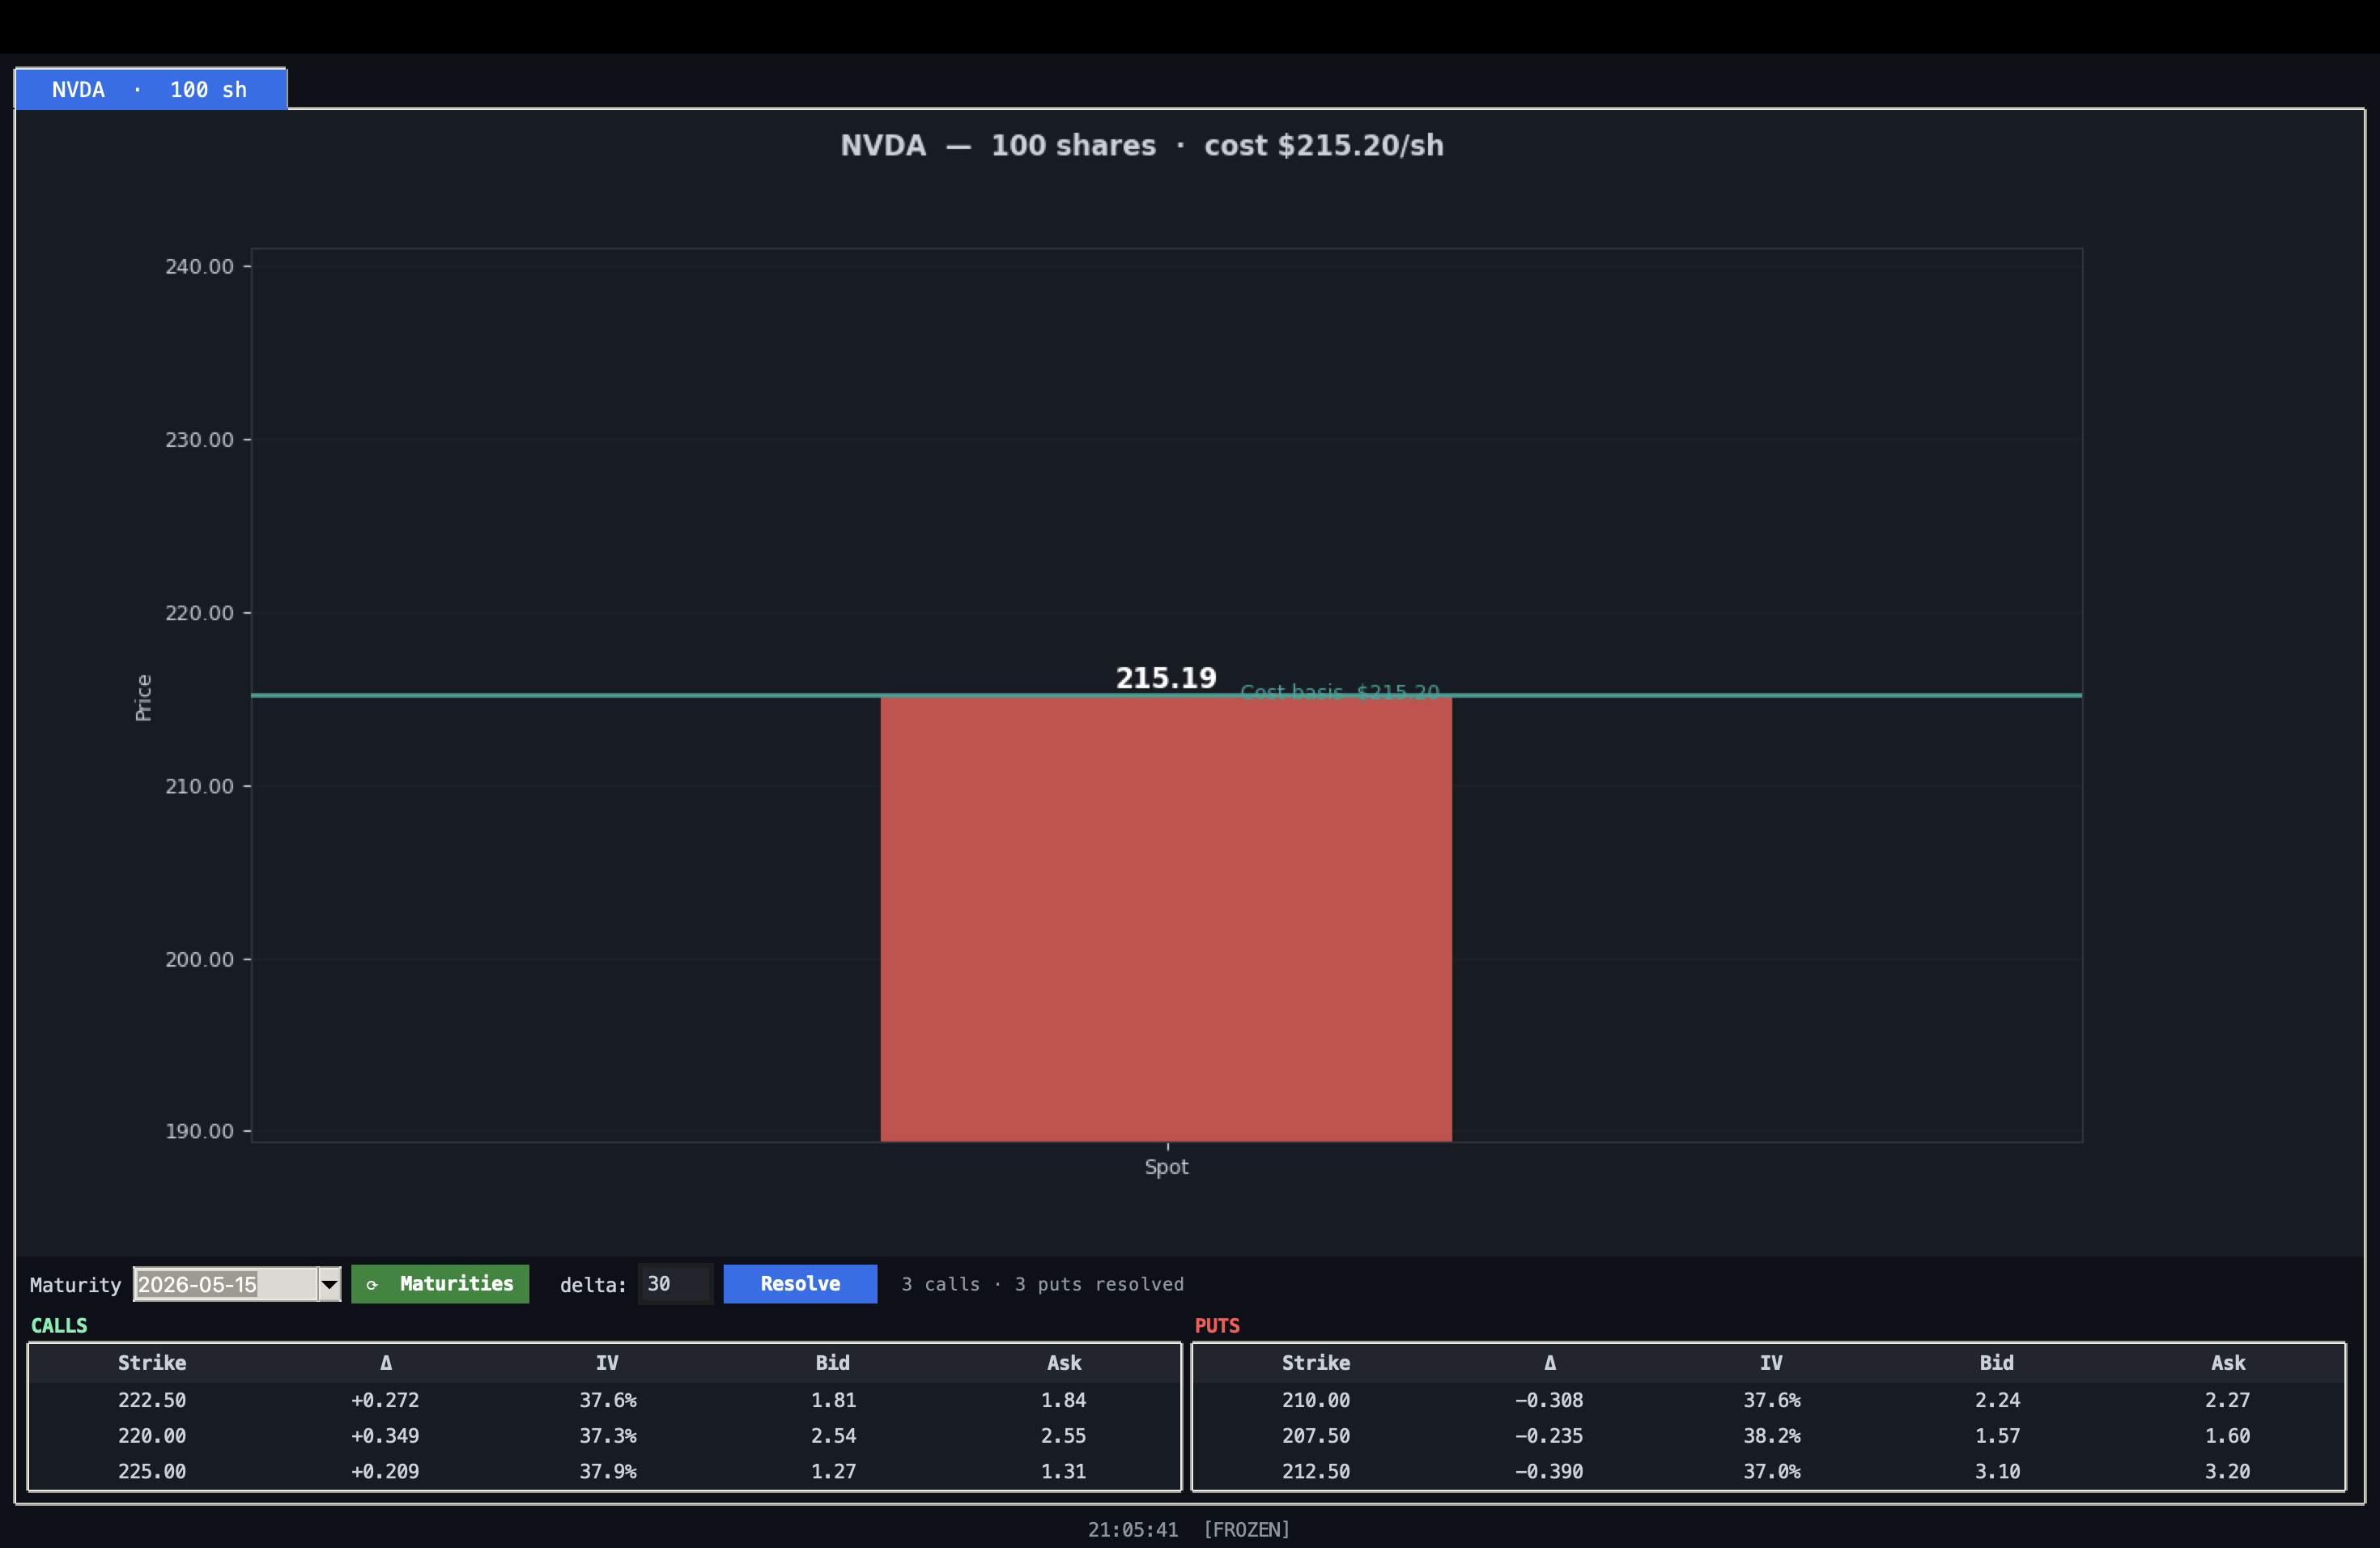
Task: Select the 210.00 strike put row
Action: pyautogui.click(x=1768, y=1400)
